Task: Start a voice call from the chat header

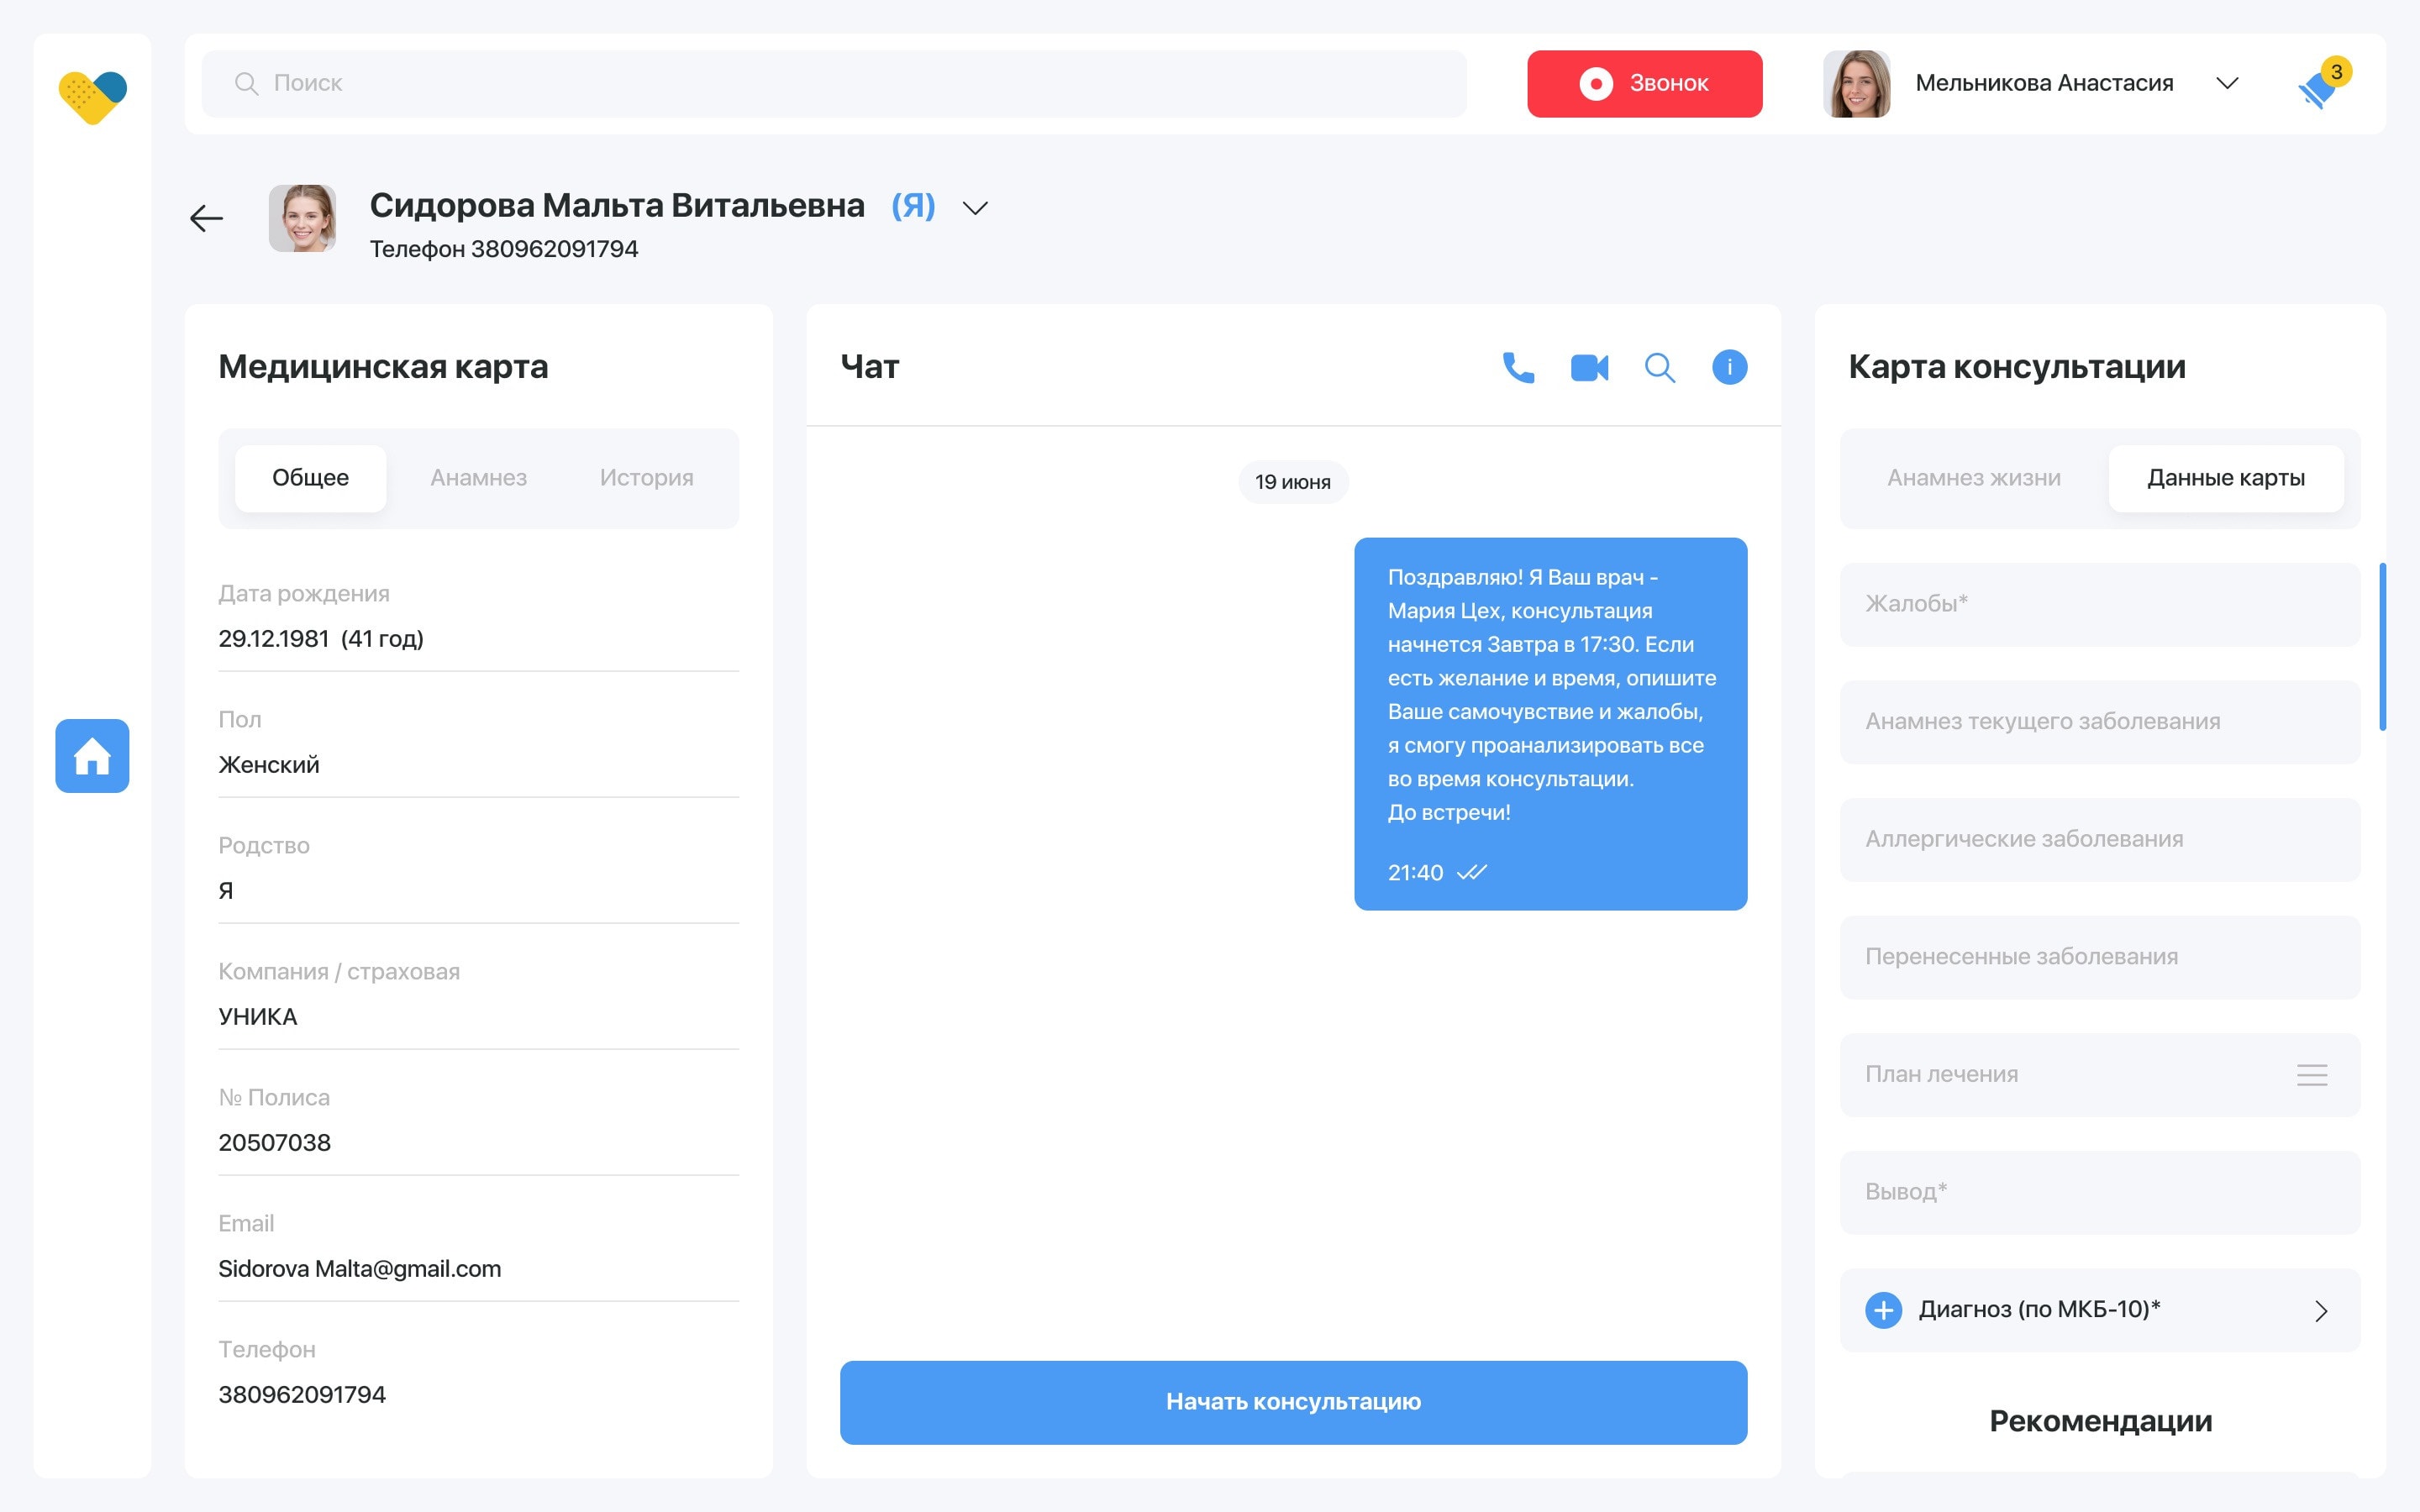Action: click(1518, 367)
